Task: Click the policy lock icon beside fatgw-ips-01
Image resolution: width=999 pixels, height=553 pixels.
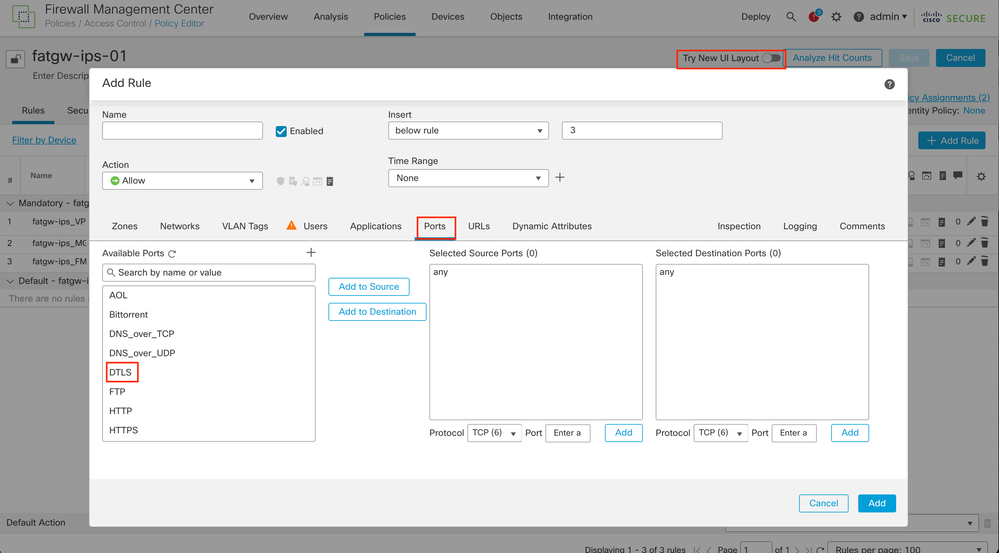Action: pos(15,59)
